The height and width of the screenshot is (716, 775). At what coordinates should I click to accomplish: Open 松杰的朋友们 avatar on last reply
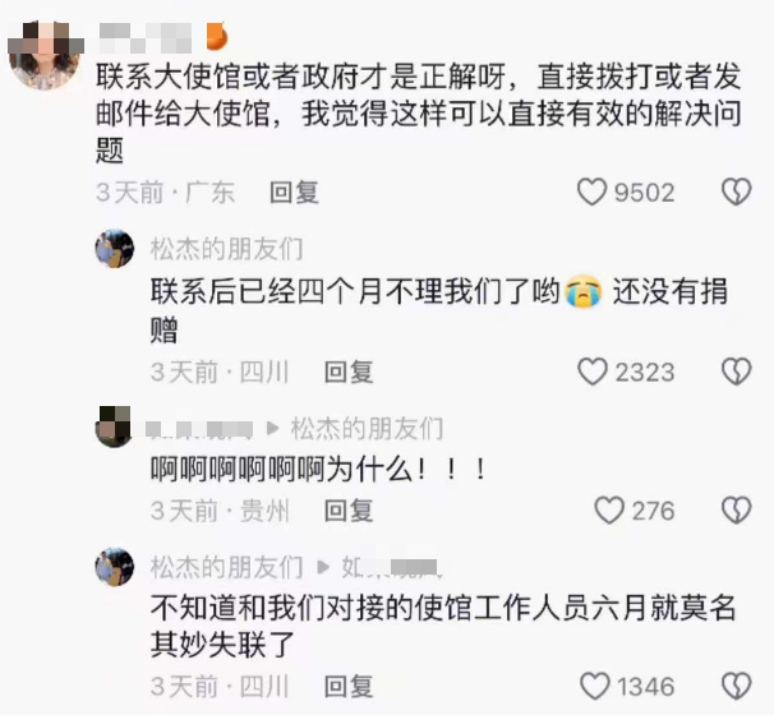(115, 567)
